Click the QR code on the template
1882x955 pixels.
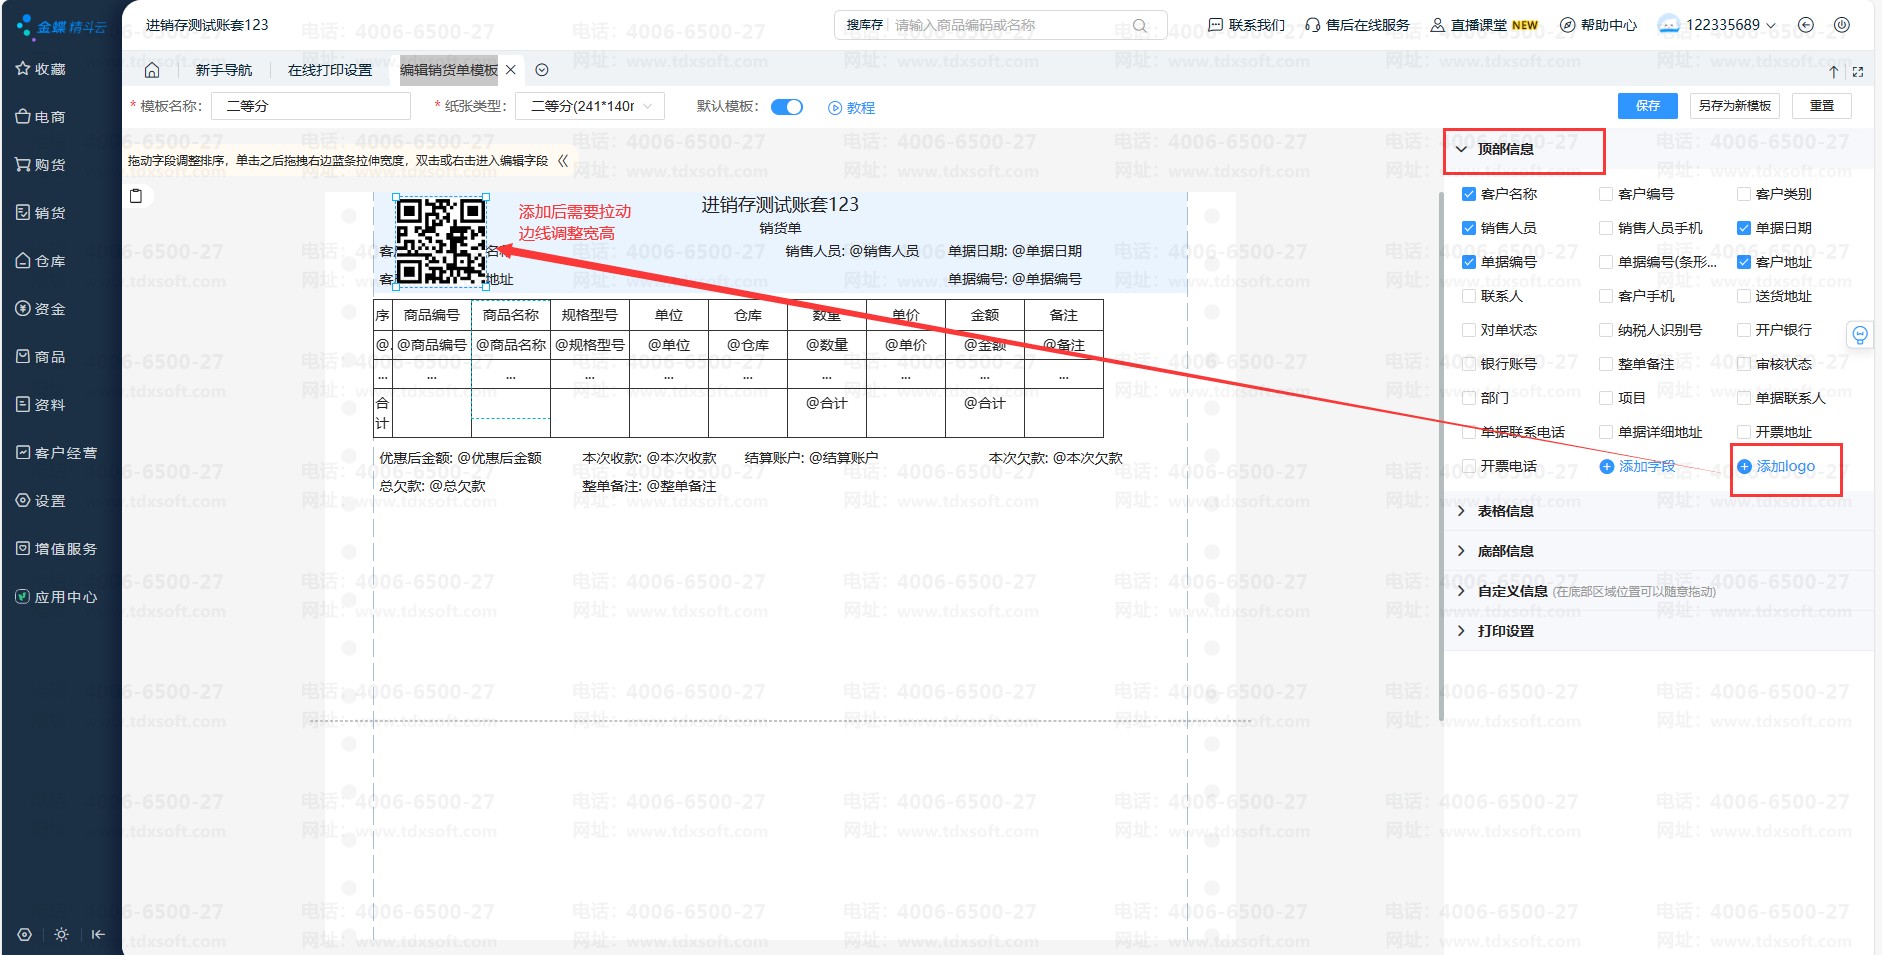(x=441, y=241)
